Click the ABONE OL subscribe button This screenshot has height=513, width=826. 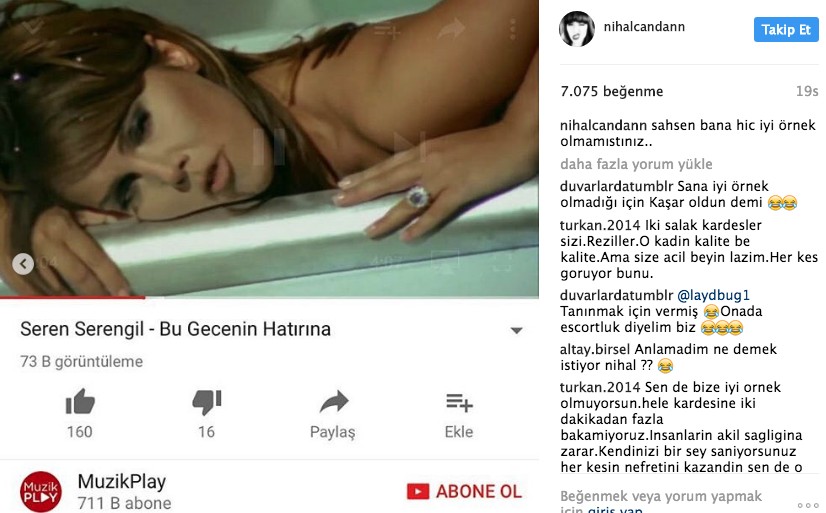coord(464,491)
